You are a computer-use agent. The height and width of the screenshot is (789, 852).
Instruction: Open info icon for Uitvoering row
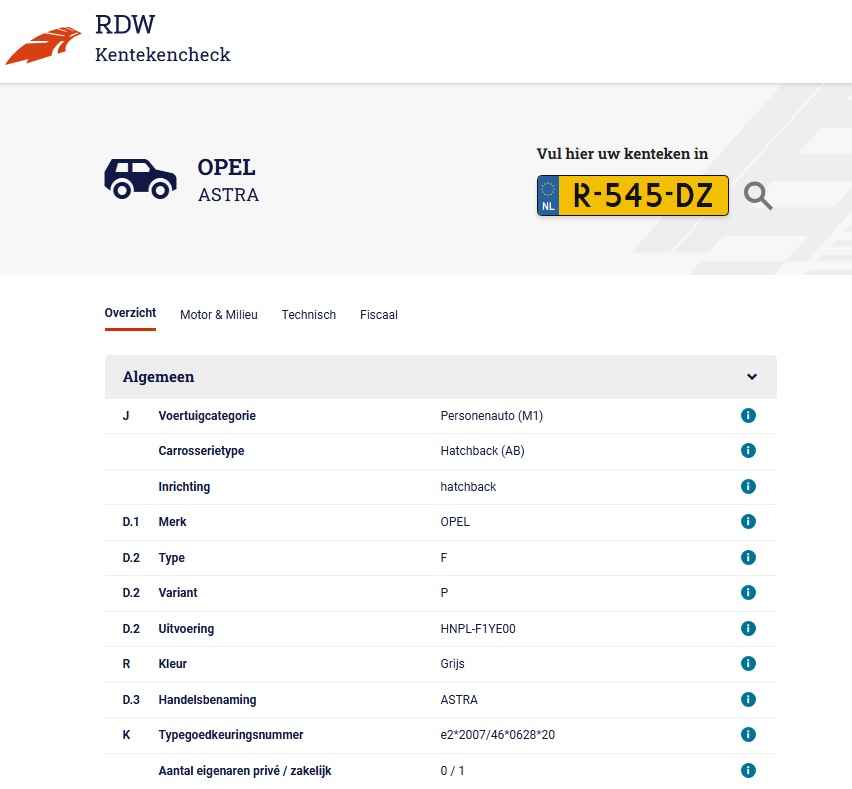[748, 629]
